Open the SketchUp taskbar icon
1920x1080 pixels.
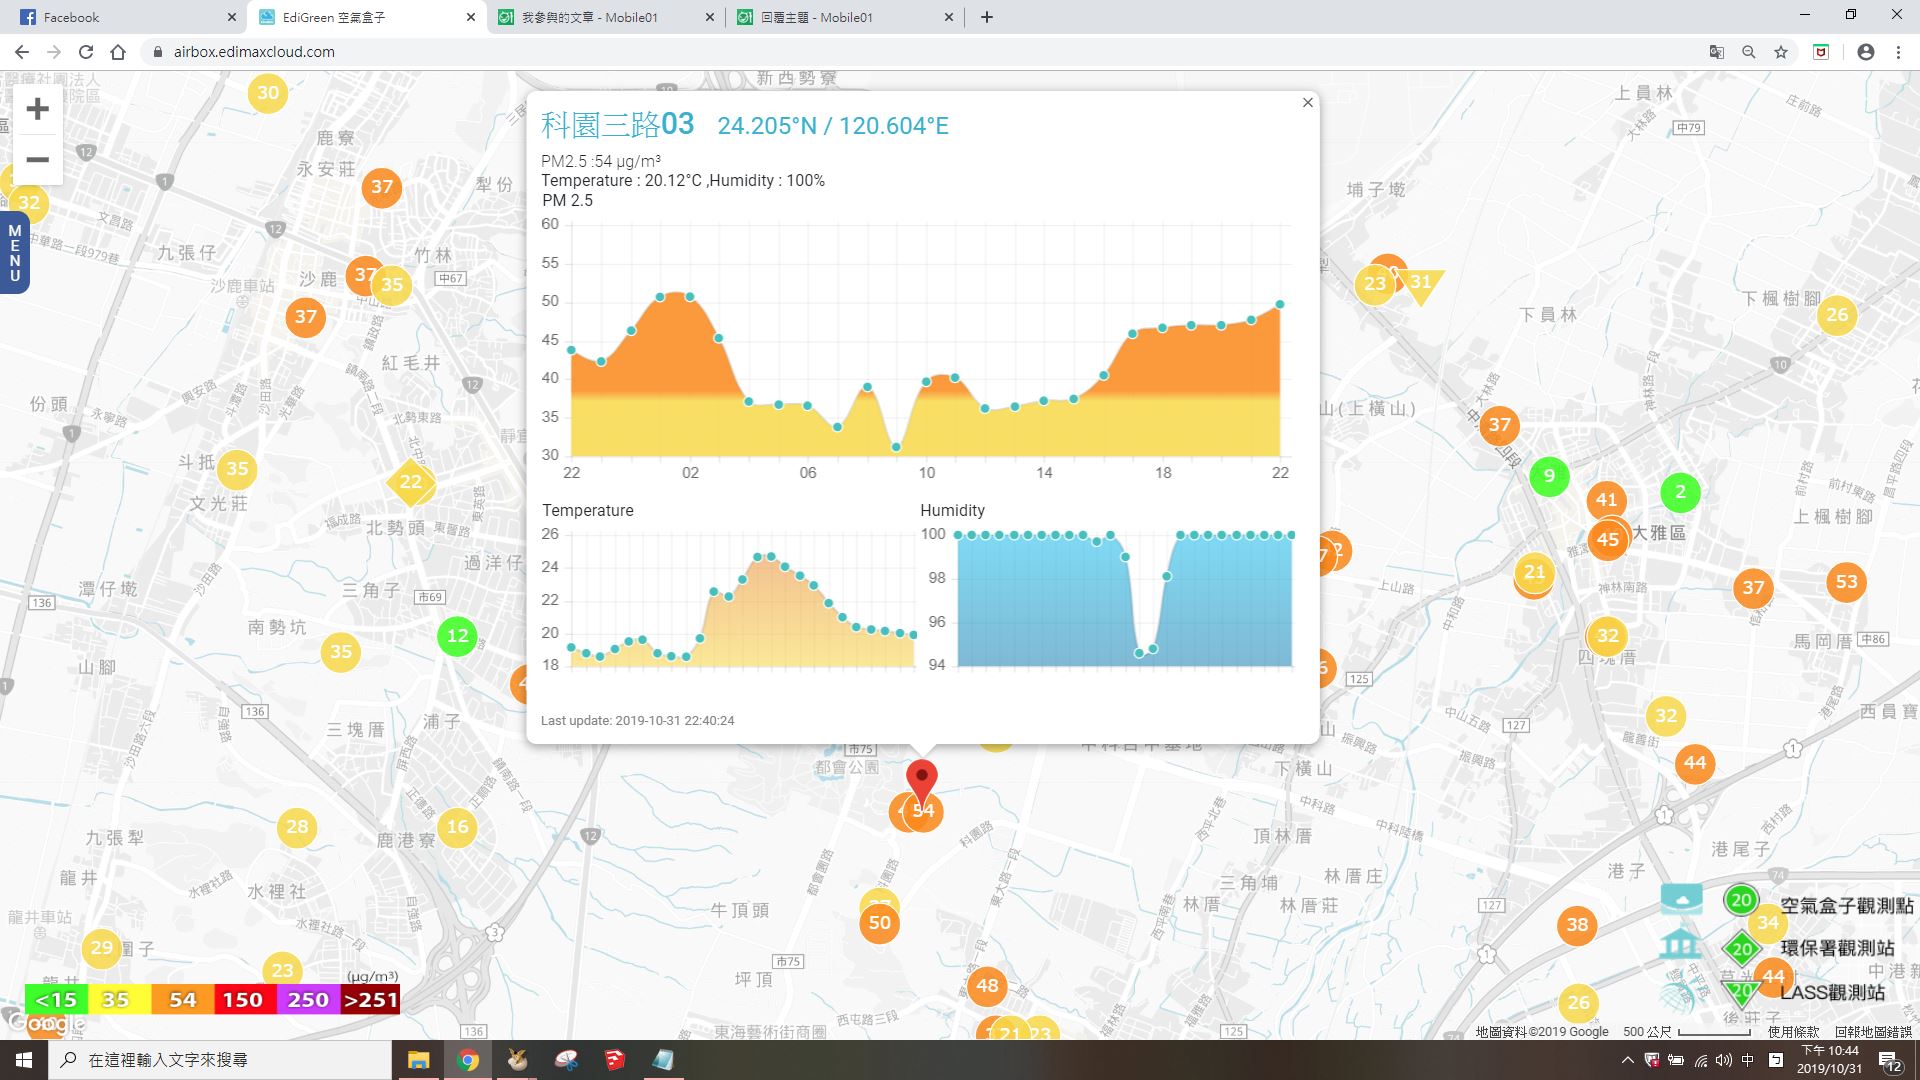[x=614, y=1060]
